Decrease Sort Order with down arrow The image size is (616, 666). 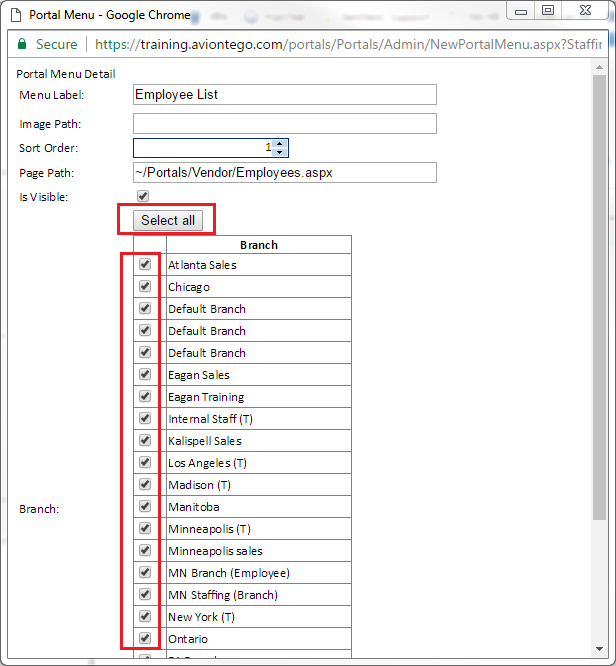280,152
